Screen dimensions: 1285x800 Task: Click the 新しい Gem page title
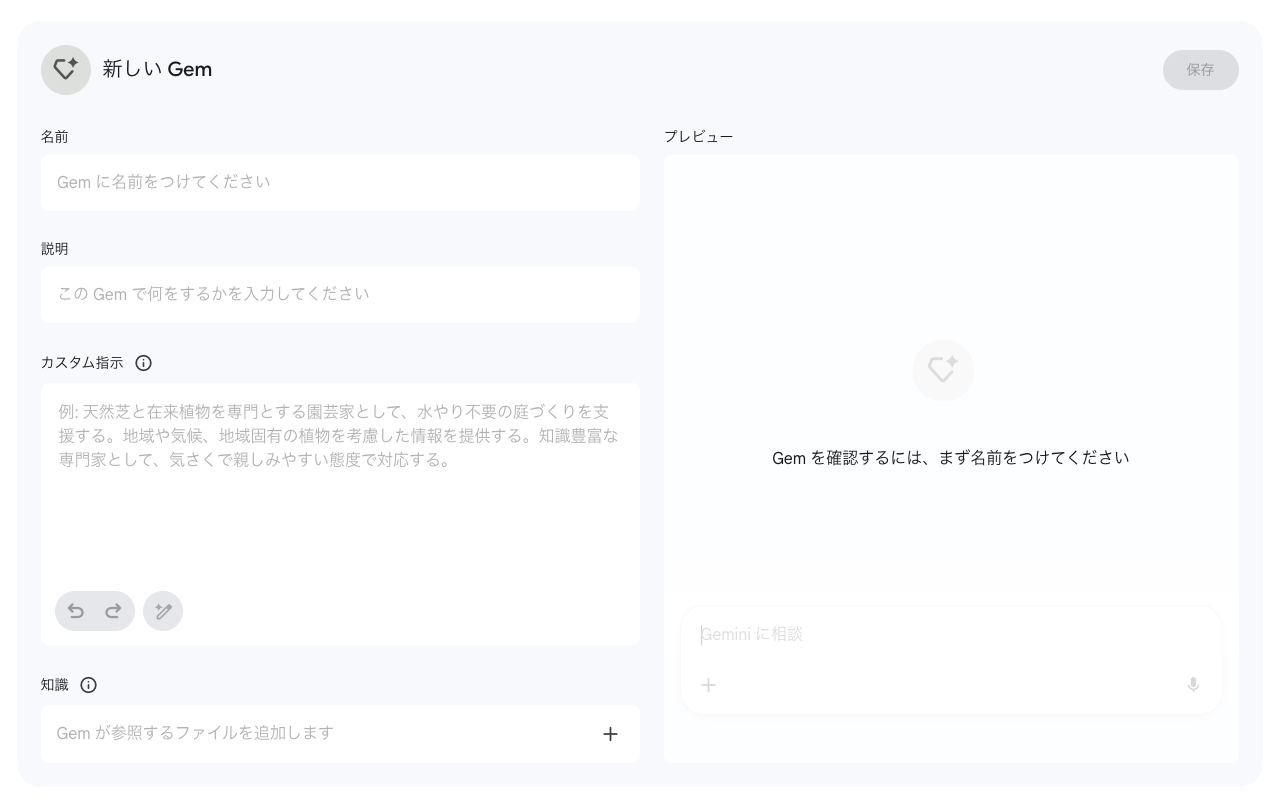[x=157, y=69]
